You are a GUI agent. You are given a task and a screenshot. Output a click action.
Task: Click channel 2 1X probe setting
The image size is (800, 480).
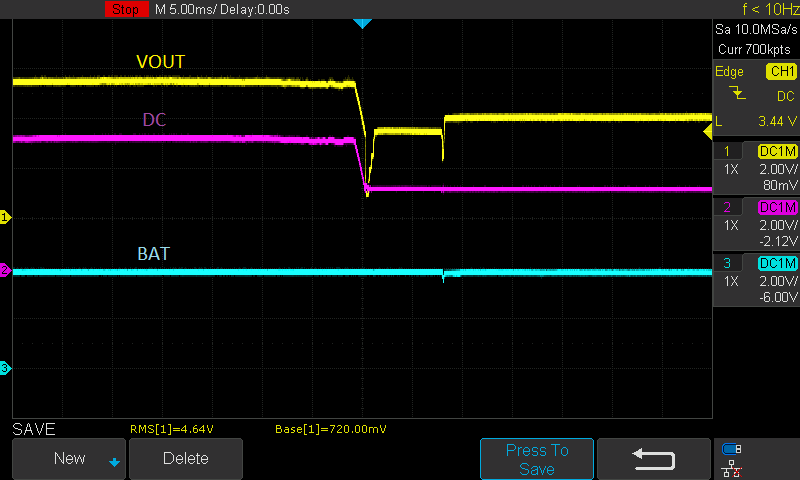(x=731, y=225)
